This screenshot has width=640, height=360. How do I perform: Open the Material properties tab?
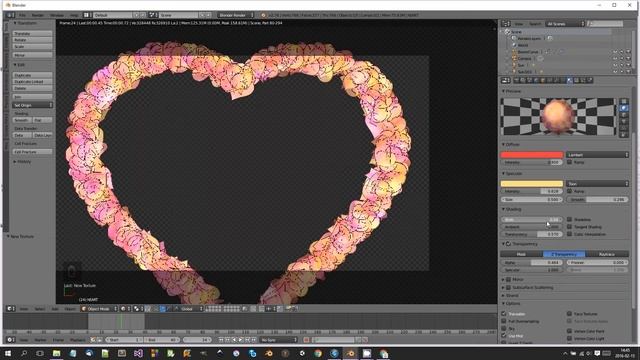pos(569,80)
